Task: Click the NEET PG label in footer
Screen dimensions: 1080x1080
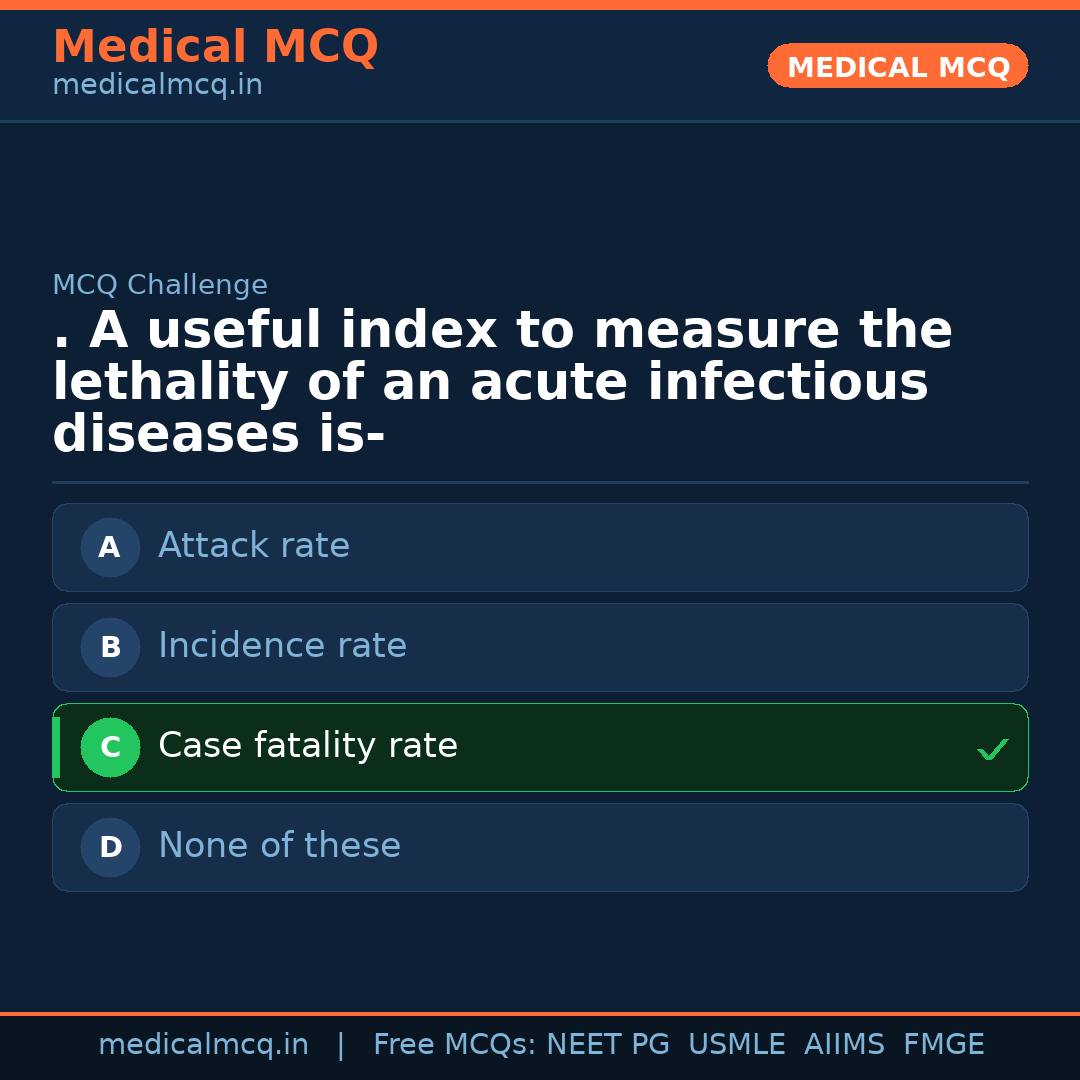Action: (607, 1043)
